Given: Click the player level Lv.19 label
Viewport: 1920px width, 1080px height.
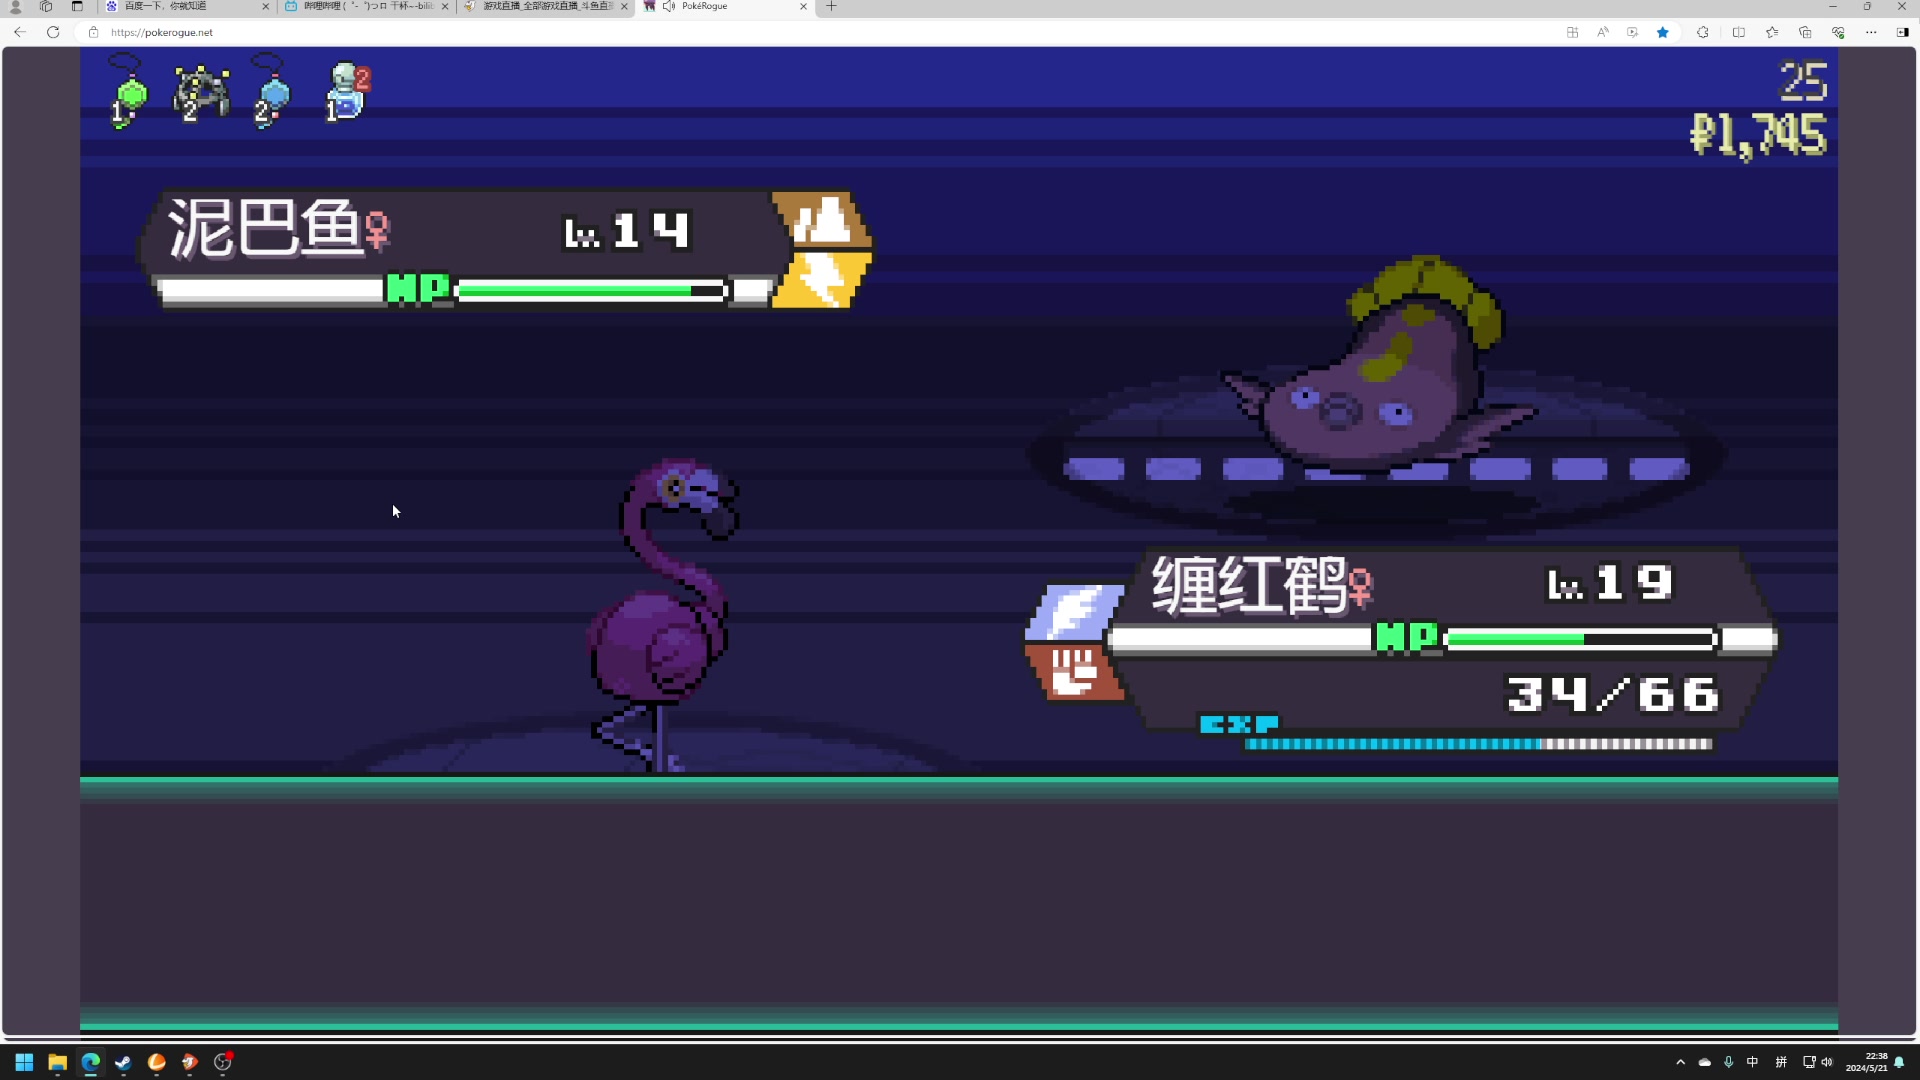Looking at the screenshot, I should [1609, 583].
